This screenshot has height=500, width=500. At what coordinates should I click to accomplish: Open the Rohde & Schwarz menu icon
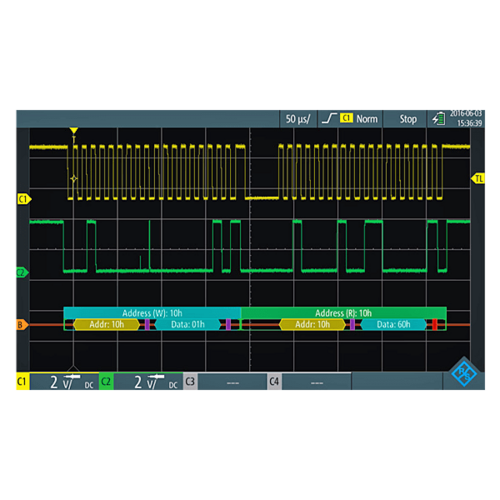tap(464, 373)
